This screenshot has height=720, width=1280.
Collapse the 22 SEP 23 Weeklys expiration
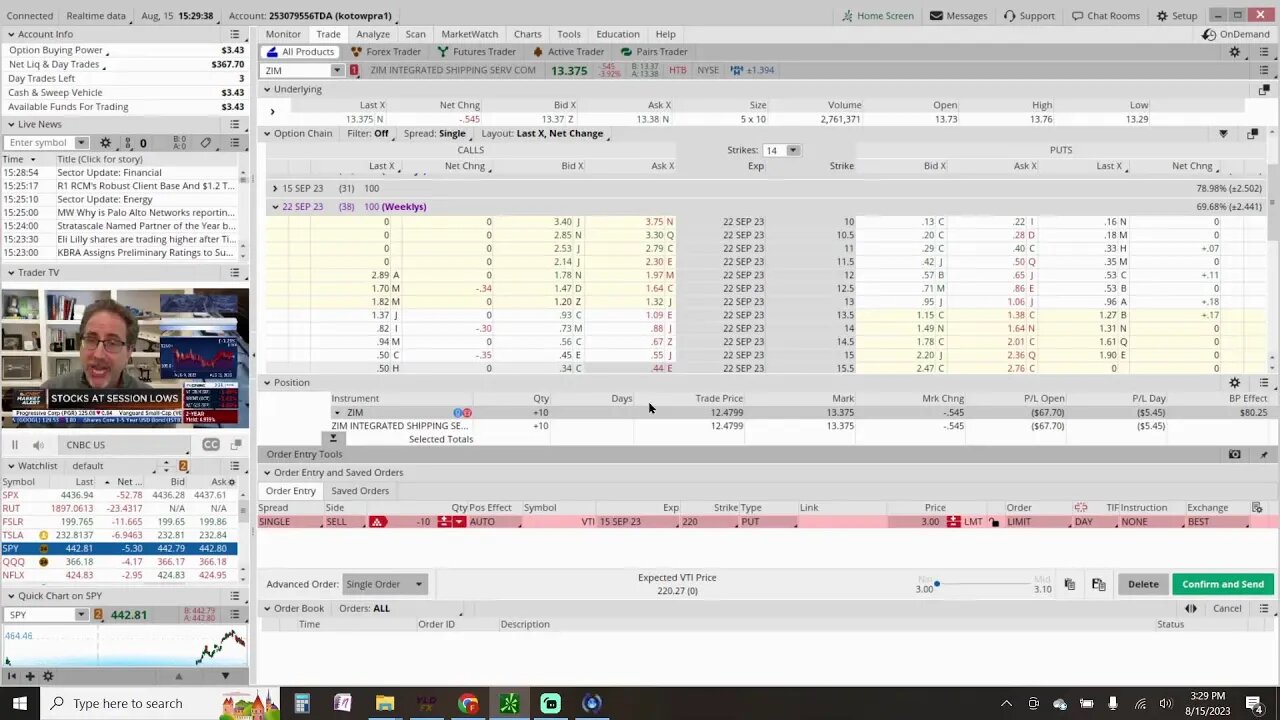(275, 207)
